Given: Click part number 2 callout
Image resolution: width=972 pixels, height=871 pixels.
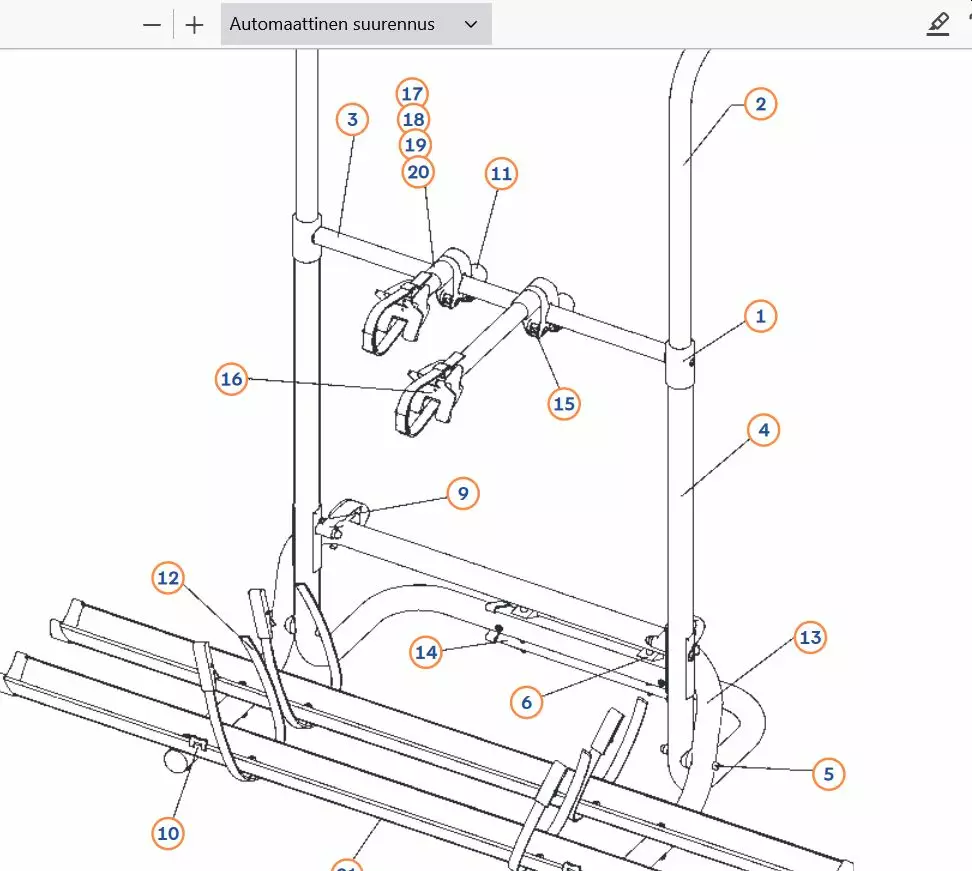Looking at the screenshot, I should coord(760,104).
